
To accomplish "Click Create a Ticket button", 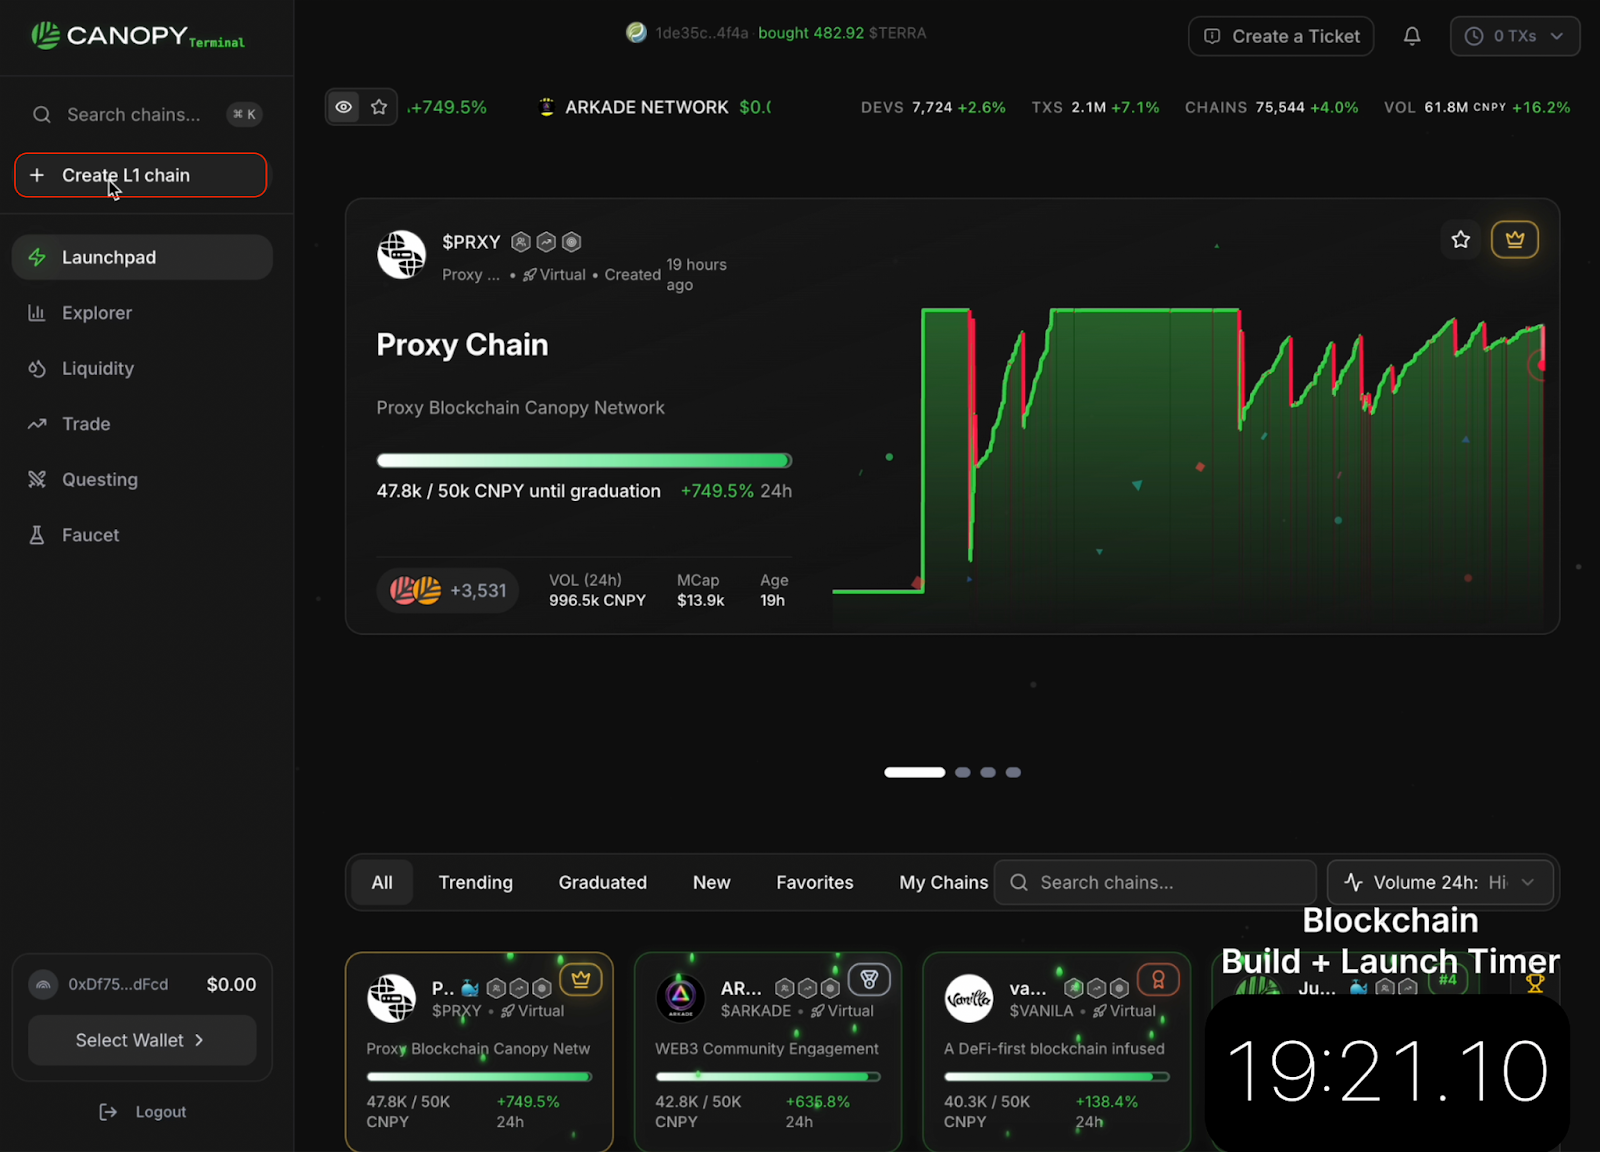I will pos(1281,36).
